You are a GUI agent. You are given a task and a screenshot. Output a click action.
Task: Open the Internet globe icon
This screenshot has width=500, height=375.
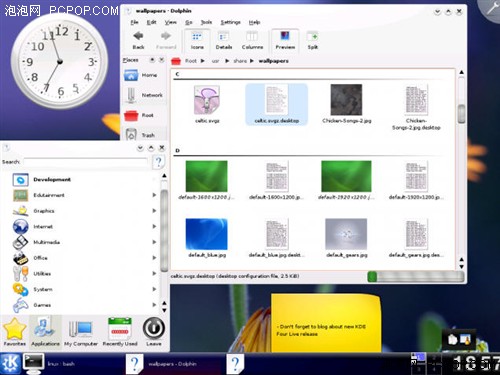(x=20, y=226)
